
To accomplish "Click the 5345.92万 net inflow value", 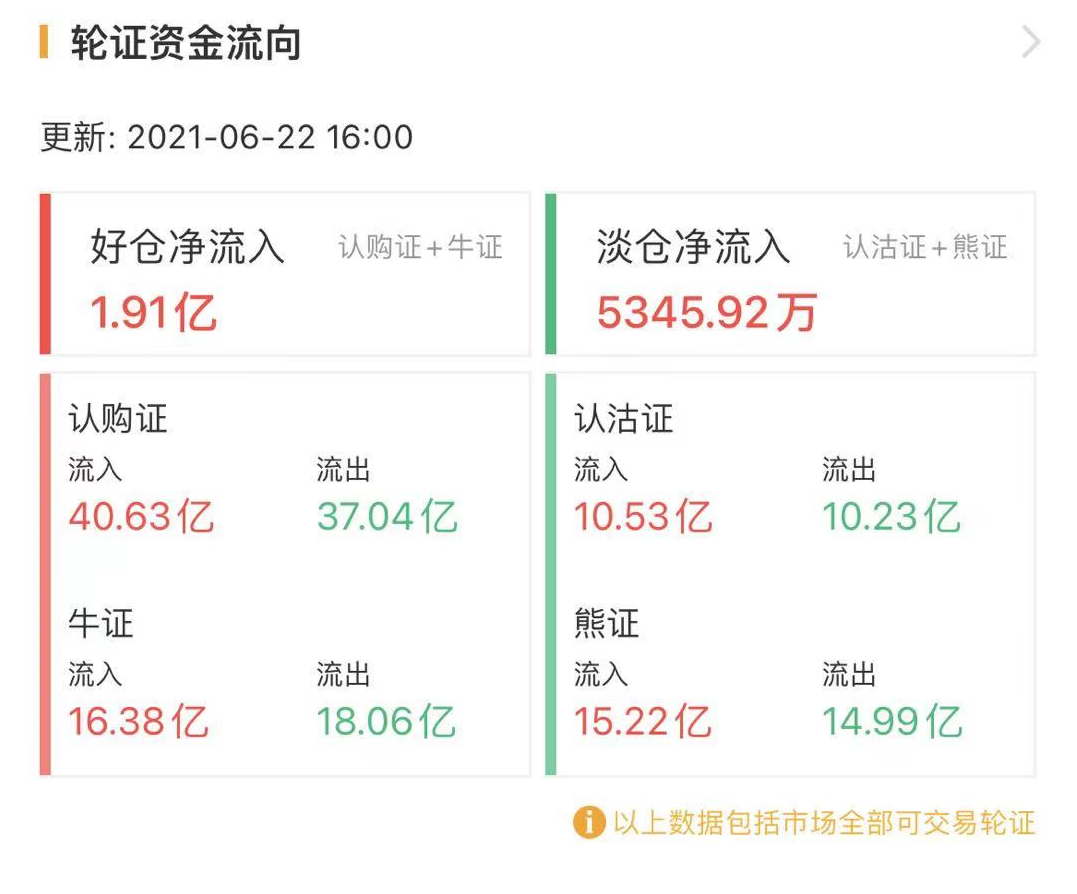I will 707,313.
